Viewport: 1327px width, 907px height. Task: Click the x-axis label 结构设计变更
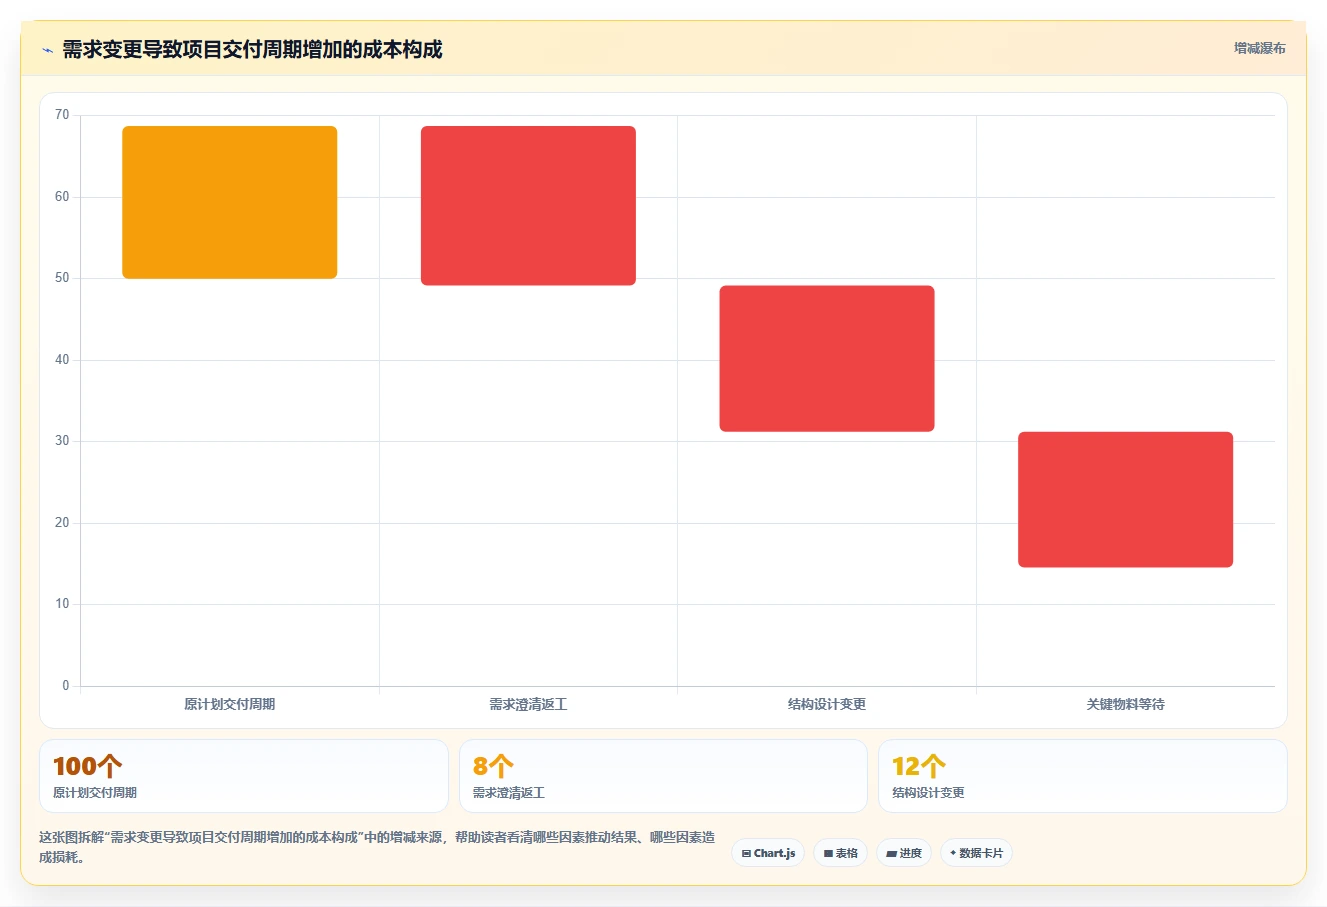coord(827,704)
